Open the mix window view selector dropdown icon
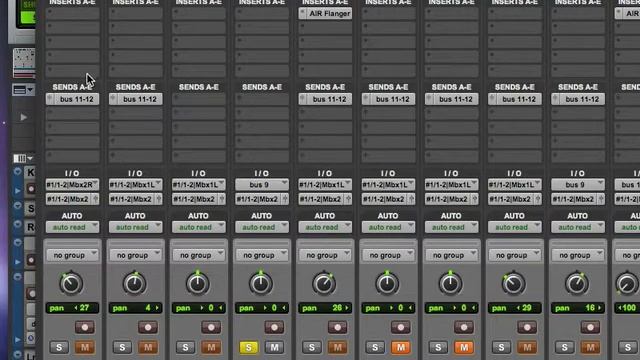The width and height of the screenshot is (640, 360). (23, 89)
